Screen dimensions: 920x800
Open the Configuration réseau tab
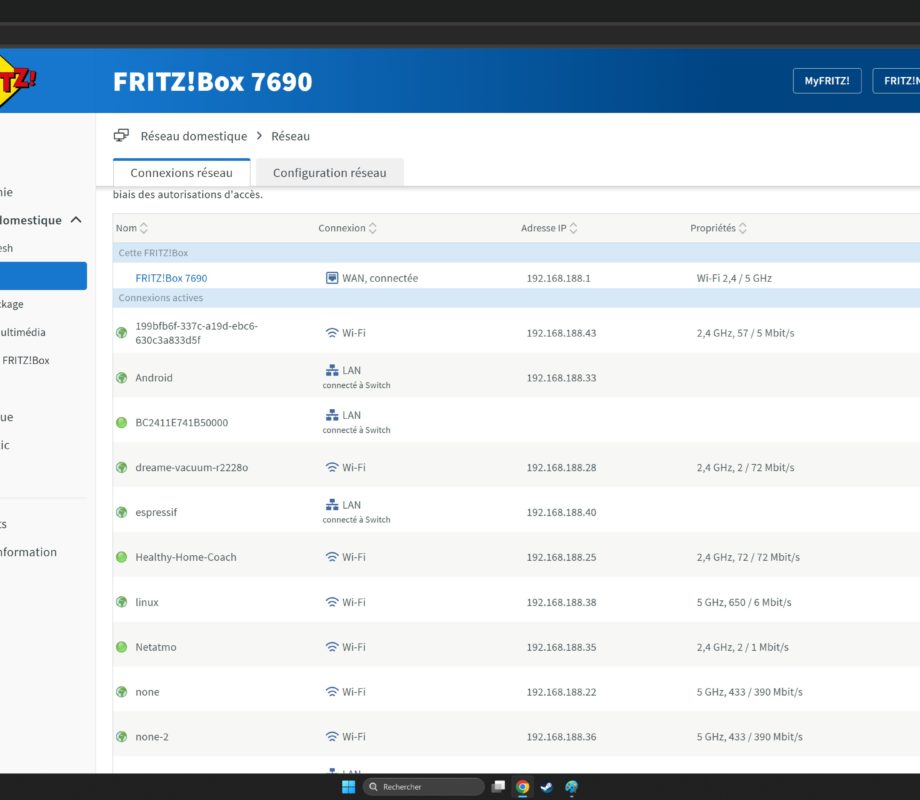(330, 173)
